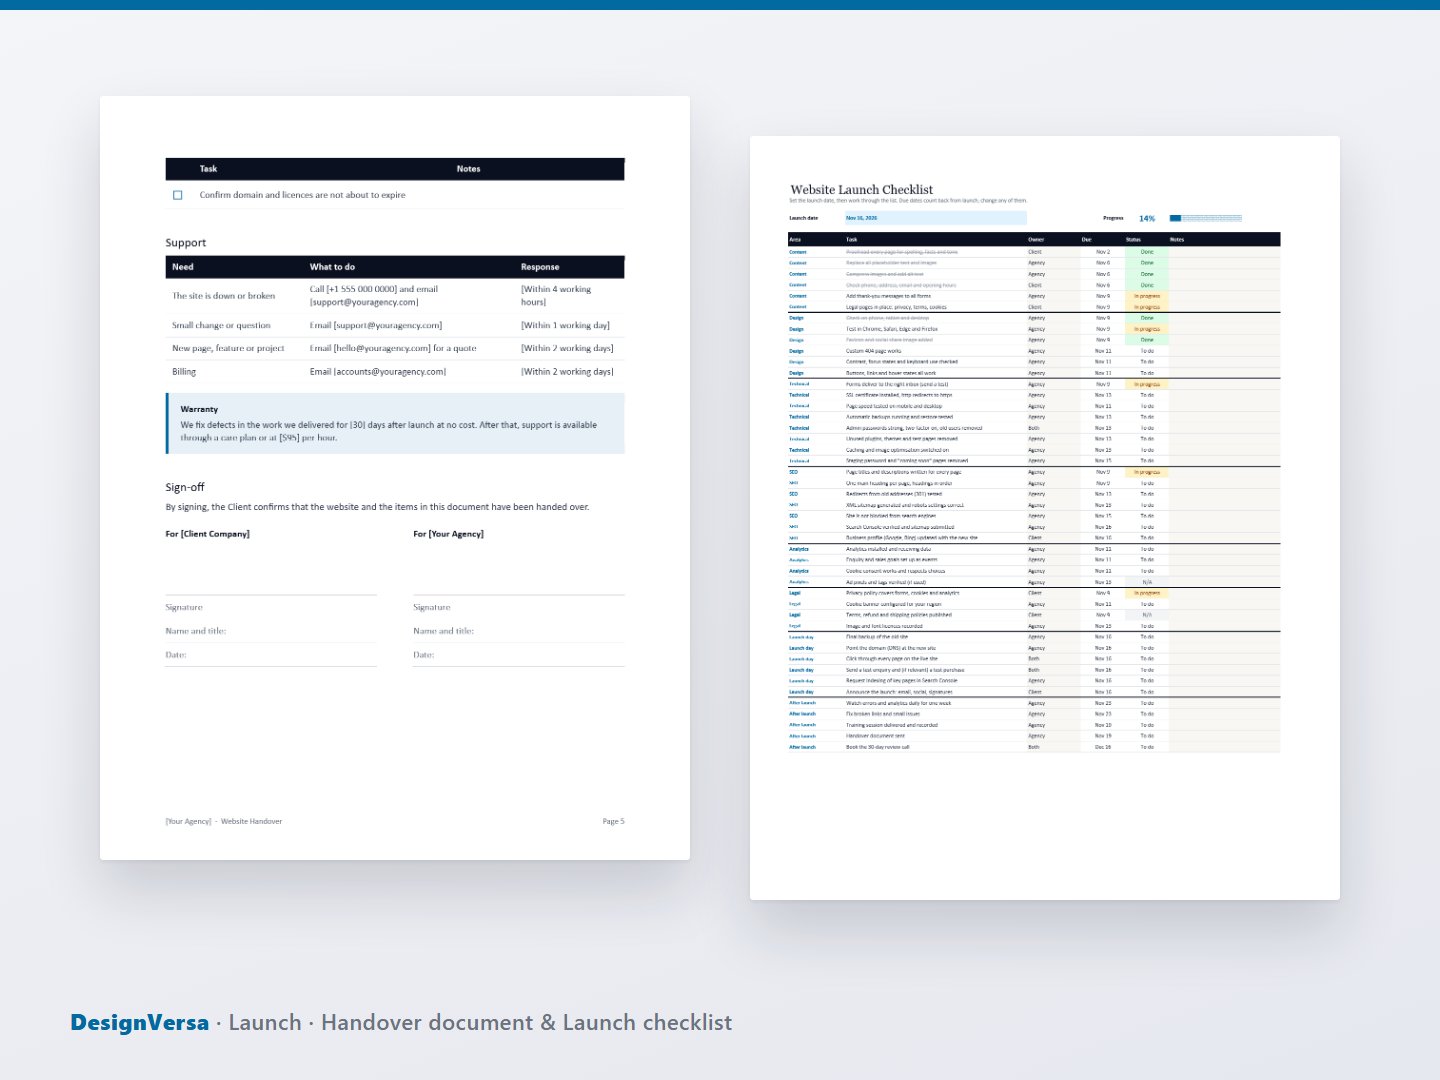Click 'Handover document & Launch checklist' caption text
The width and height of the screenshot is (1440, 1080).
(x=527, y=1023)
